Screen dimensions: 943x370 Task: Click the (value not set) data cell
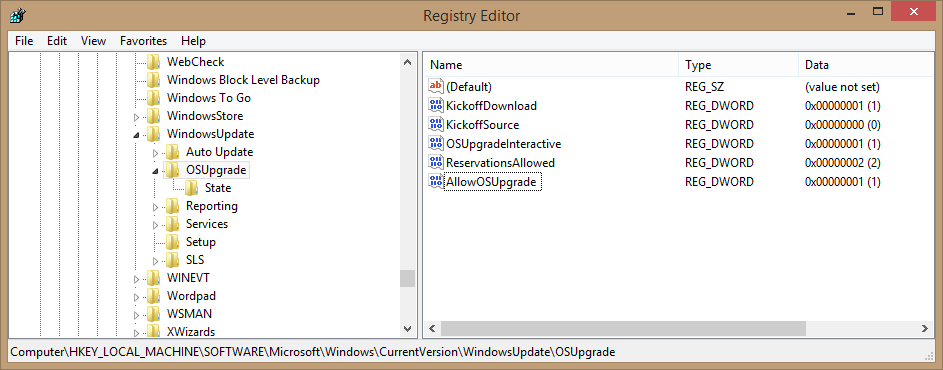tap(842, 87)
